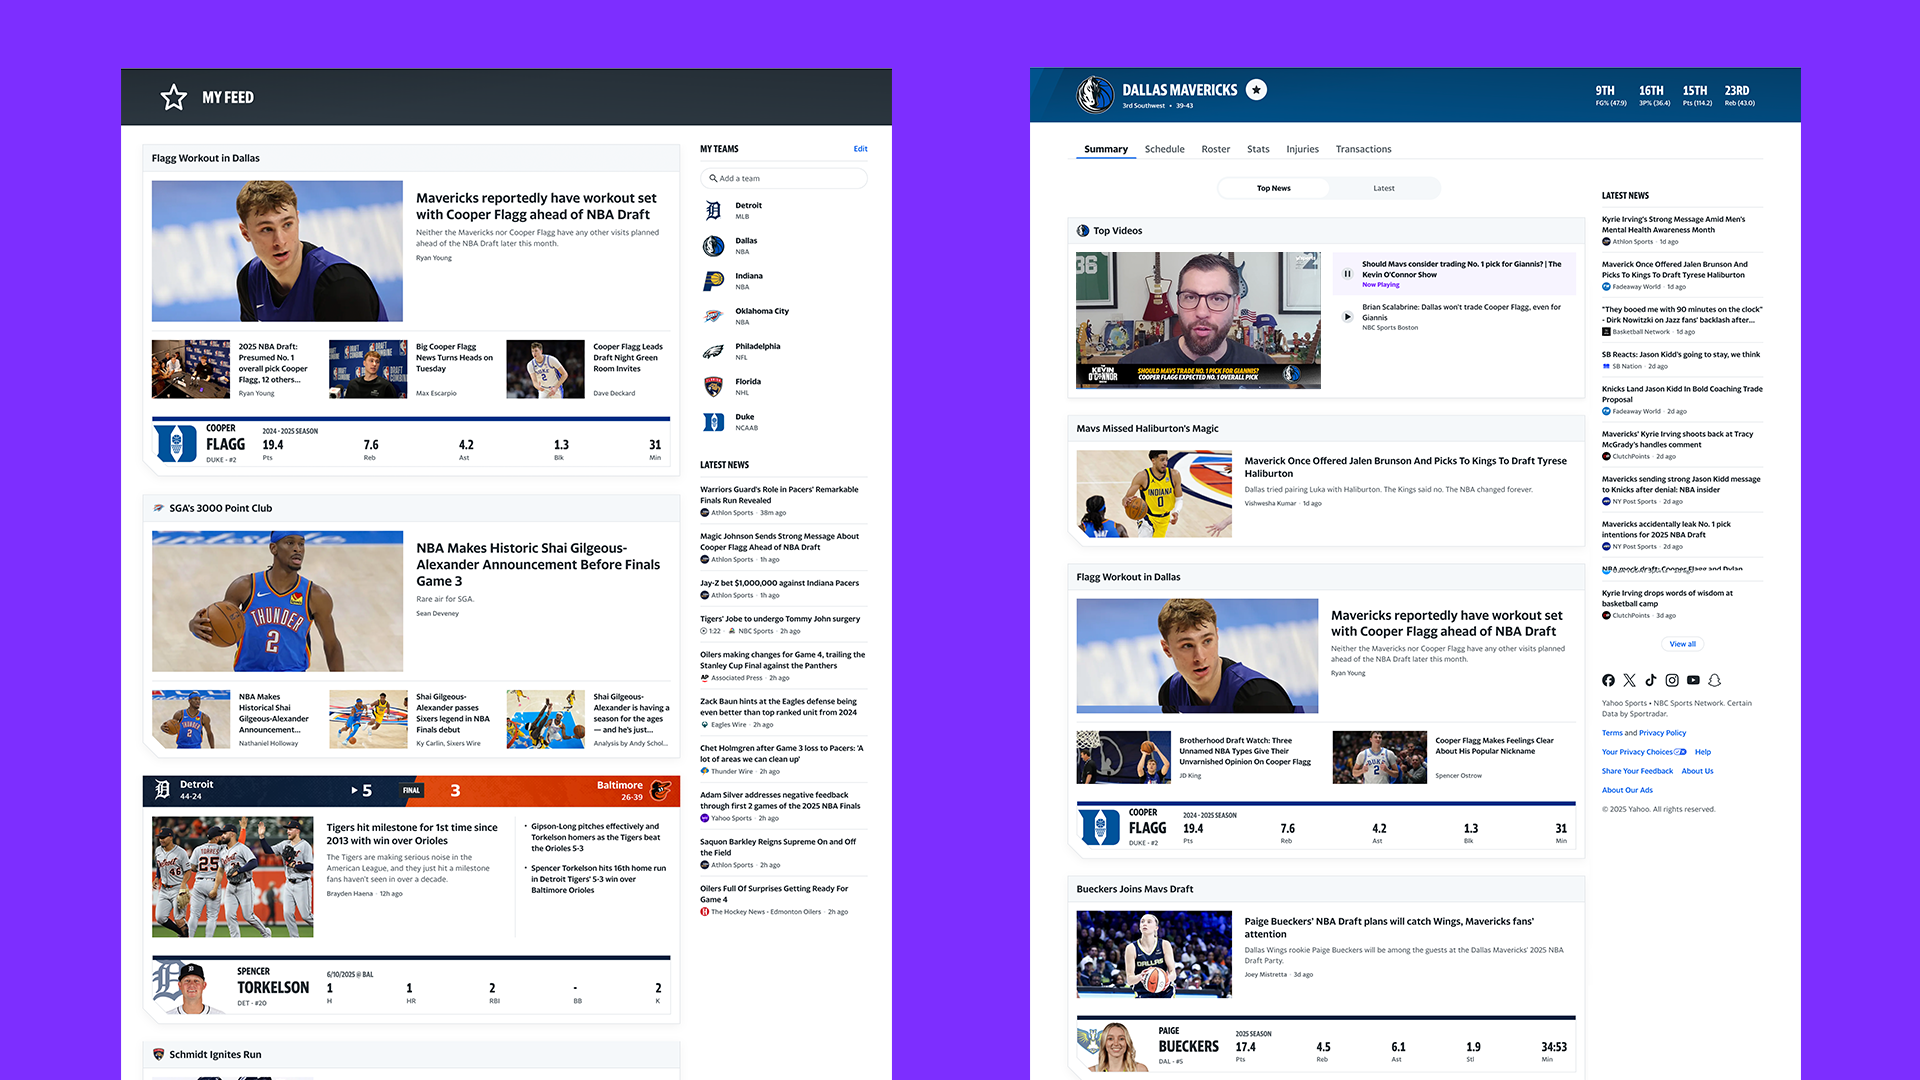Open the YouTube social icon
The height and width of the screenshot is (1080, 1920).
(1693, 680)
